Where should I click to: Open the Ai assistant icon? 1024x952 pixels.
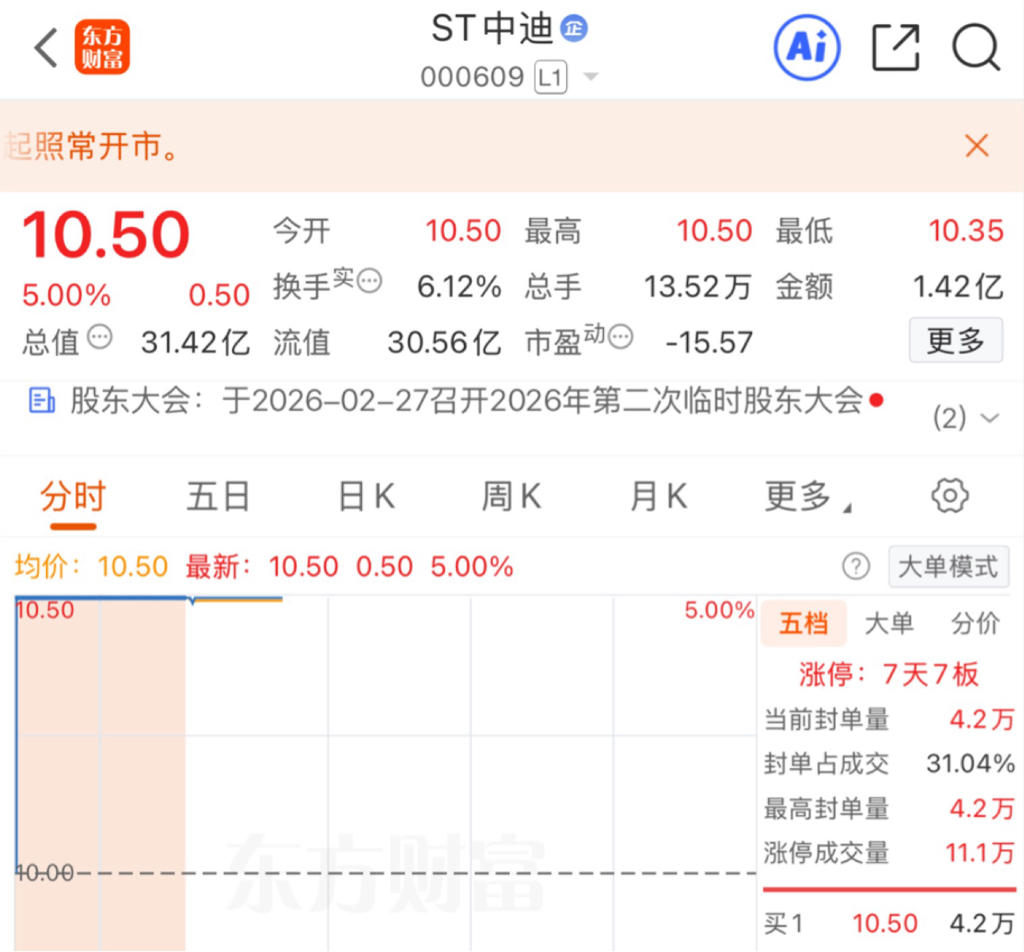coord(807,48)
